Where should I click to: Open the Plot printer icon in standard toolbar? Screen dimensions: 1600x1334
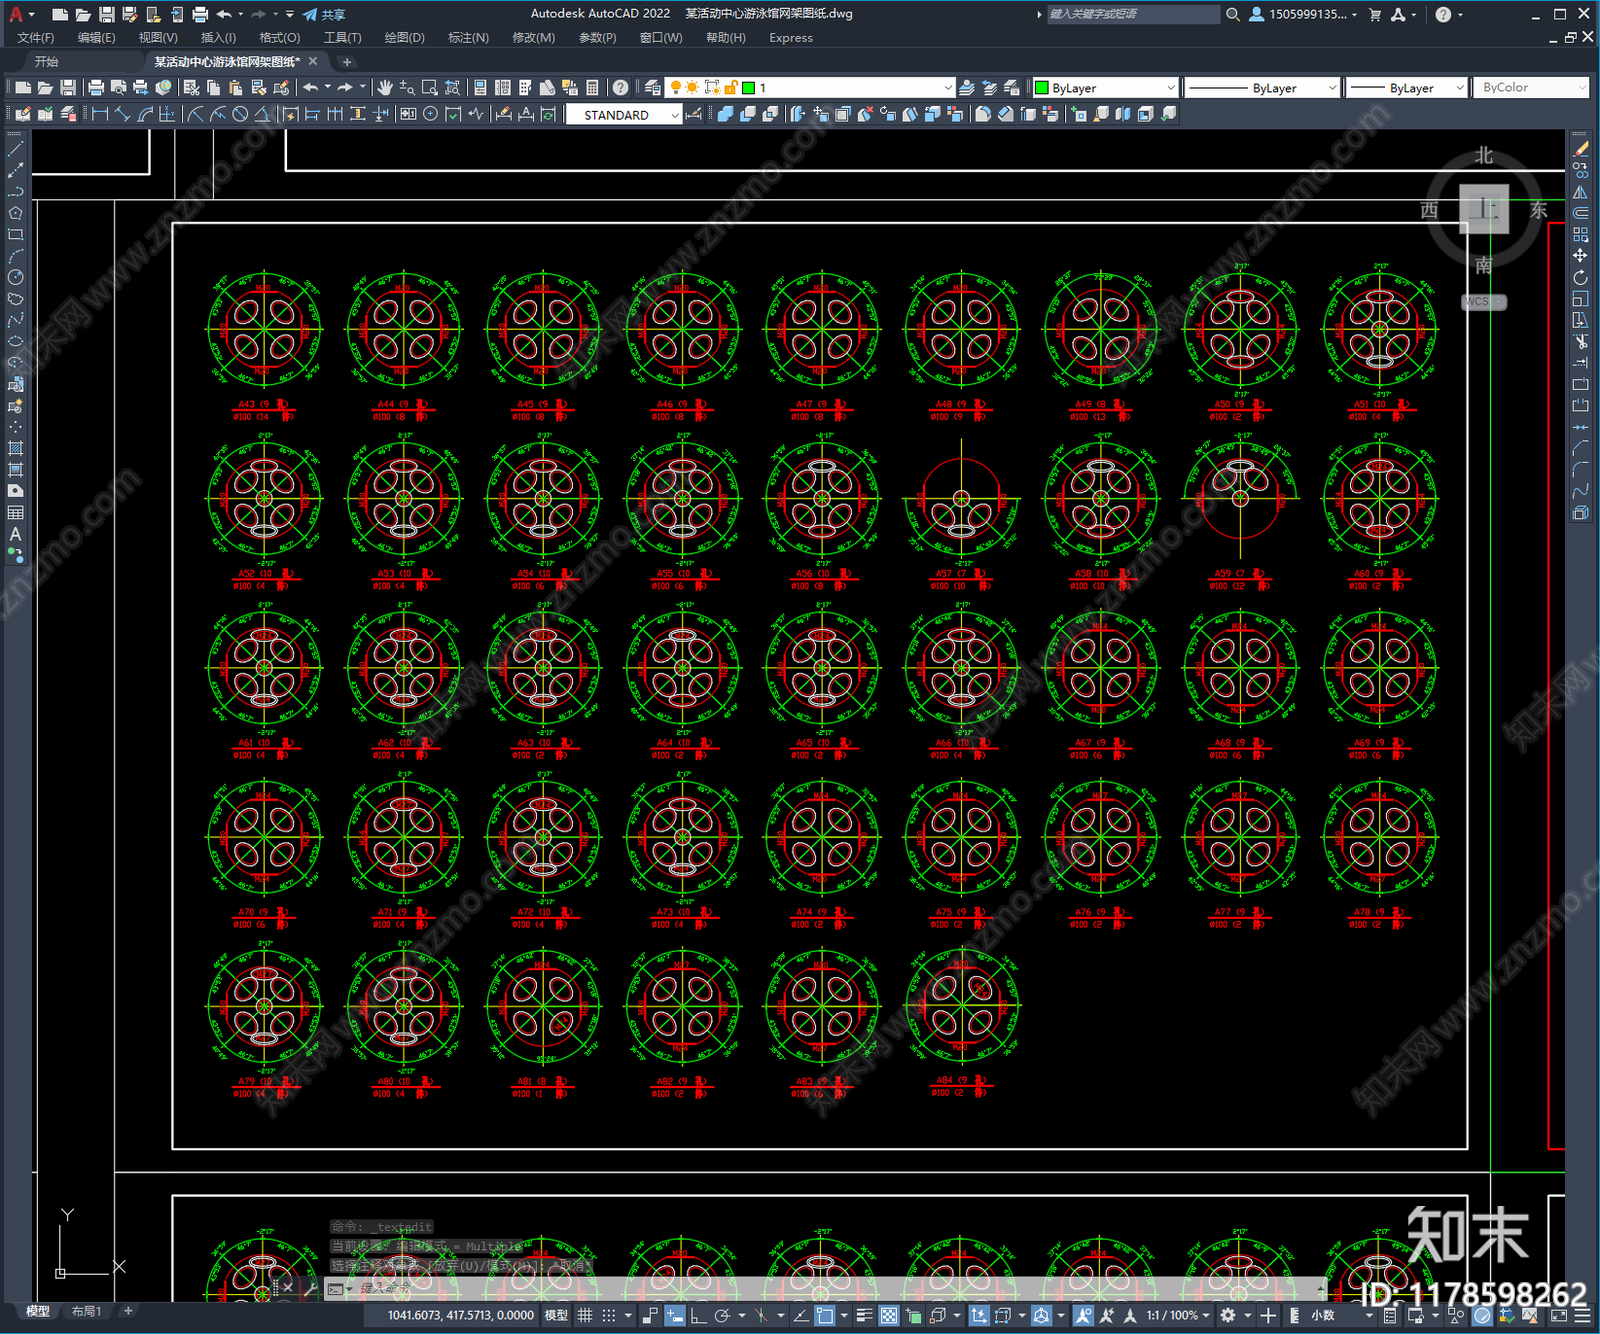click(96, 88)
